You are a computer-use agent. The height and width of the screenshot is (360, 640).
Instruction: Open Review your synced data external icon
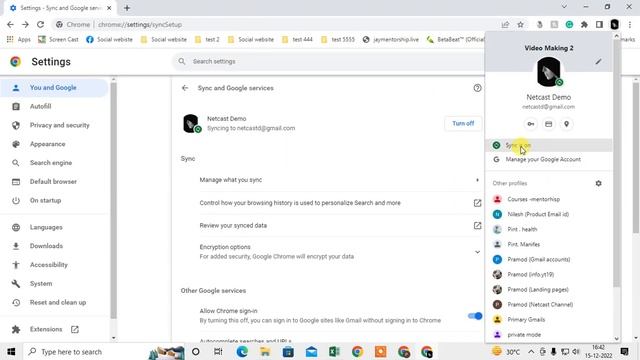point(477,226)
